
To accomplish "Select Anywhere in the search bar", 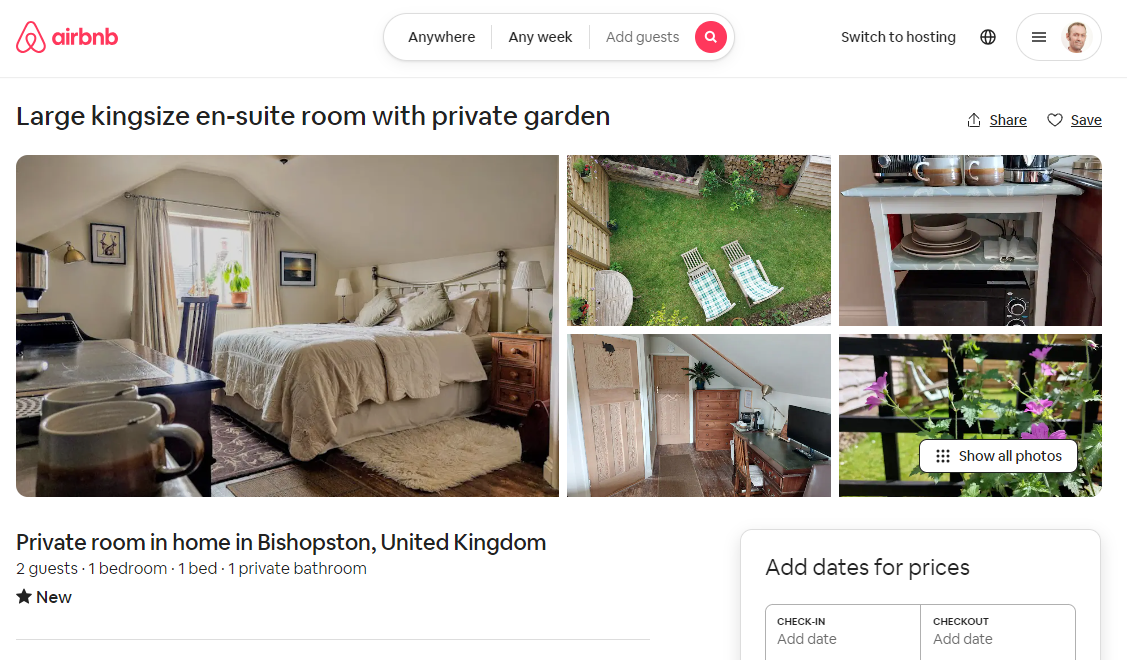I will click(x=441, y=37).
